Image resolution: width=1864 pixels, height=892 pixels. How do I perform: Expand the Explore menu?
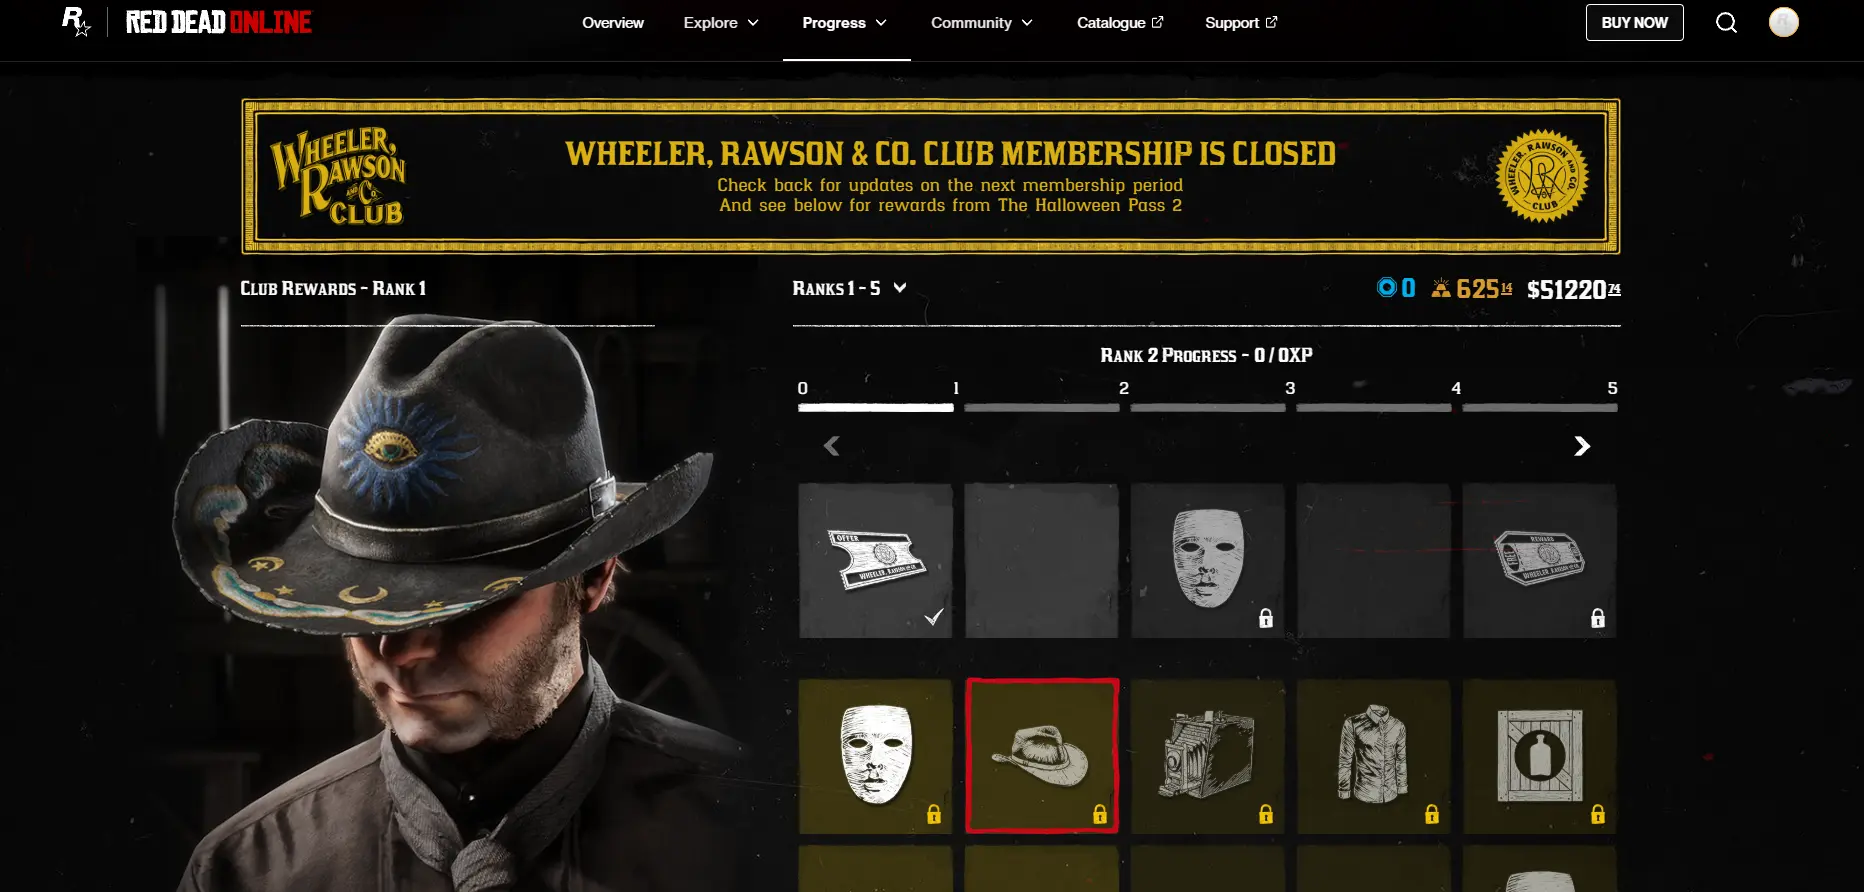click(721, 23)
